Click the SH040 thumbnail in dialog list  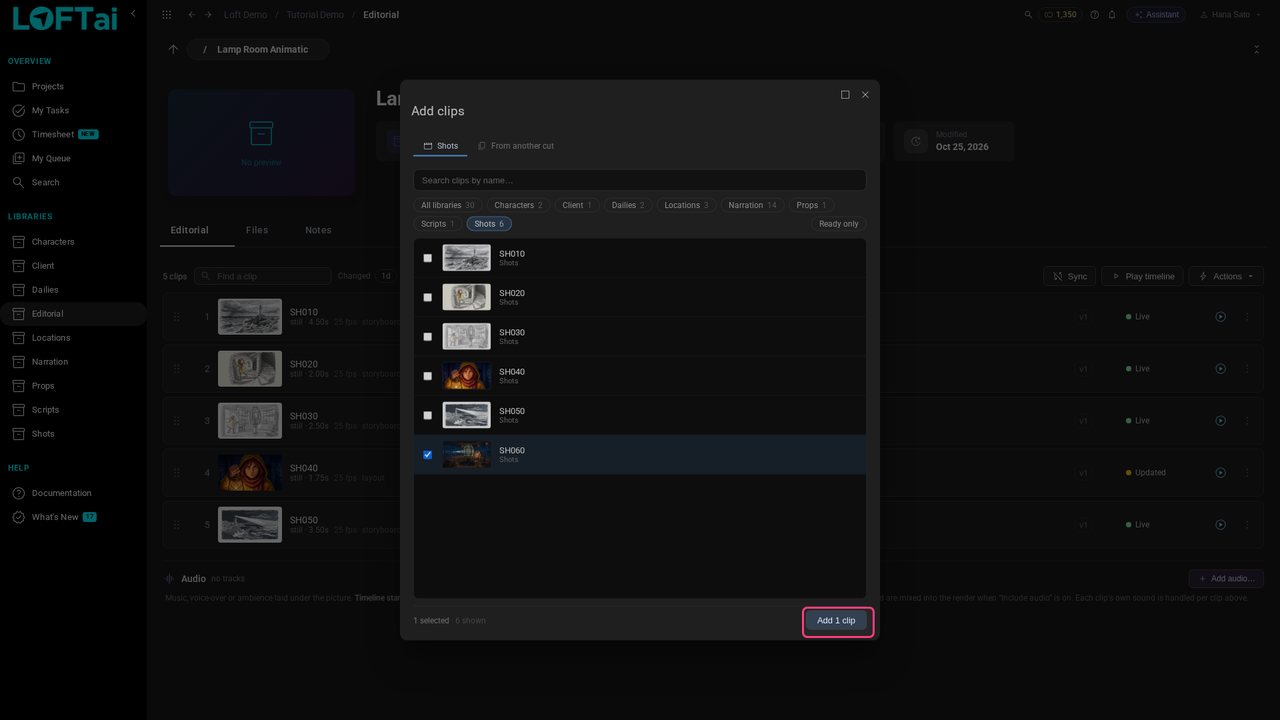(x=467, y=376)
